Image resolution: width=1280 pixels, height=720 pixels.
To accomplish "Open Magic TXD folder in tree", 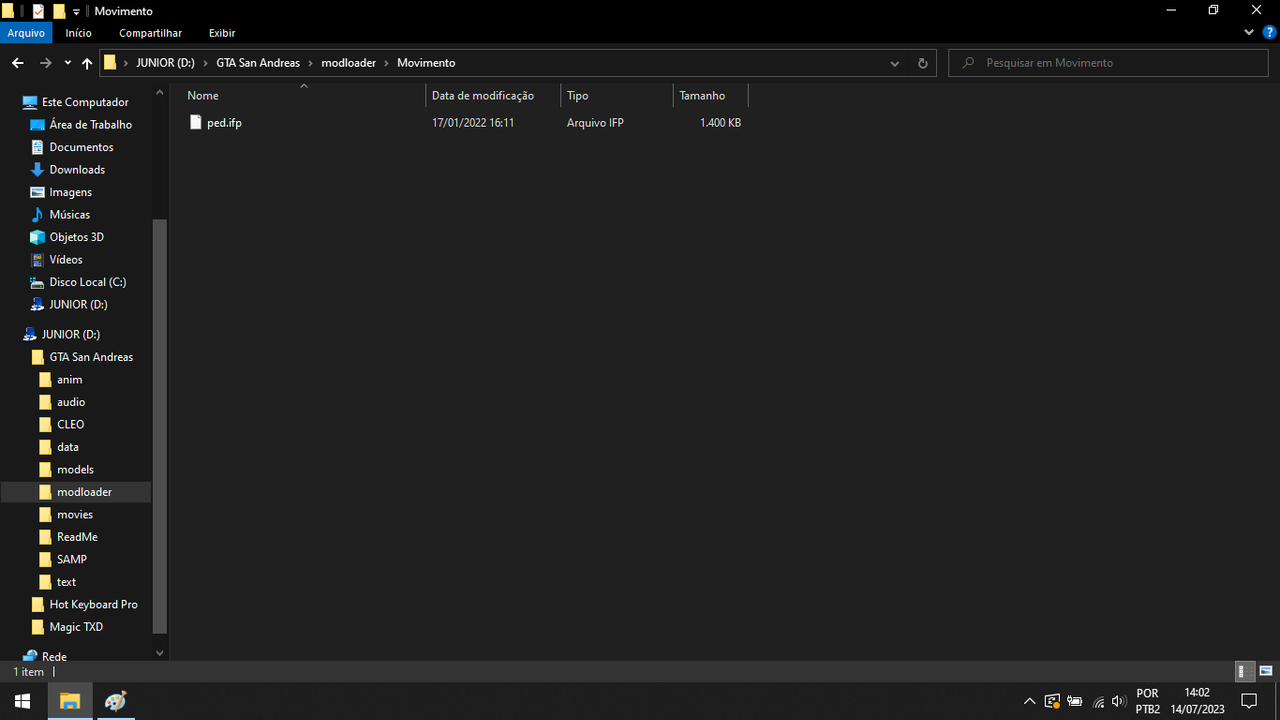I will tap(76, 627).
